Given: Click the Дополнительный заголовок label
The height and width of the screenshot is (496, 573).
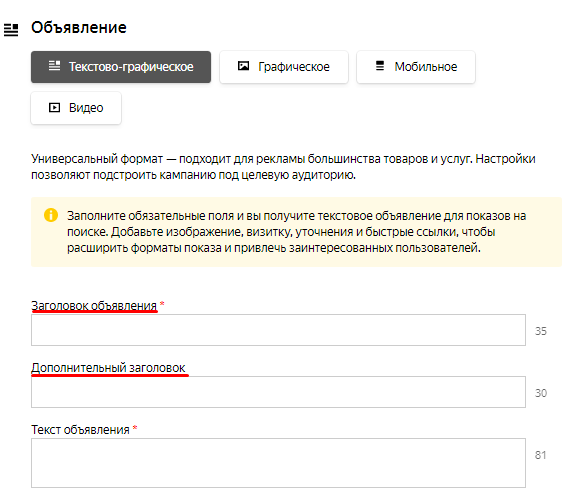Looking at the screenshot, I should (108, 367).
